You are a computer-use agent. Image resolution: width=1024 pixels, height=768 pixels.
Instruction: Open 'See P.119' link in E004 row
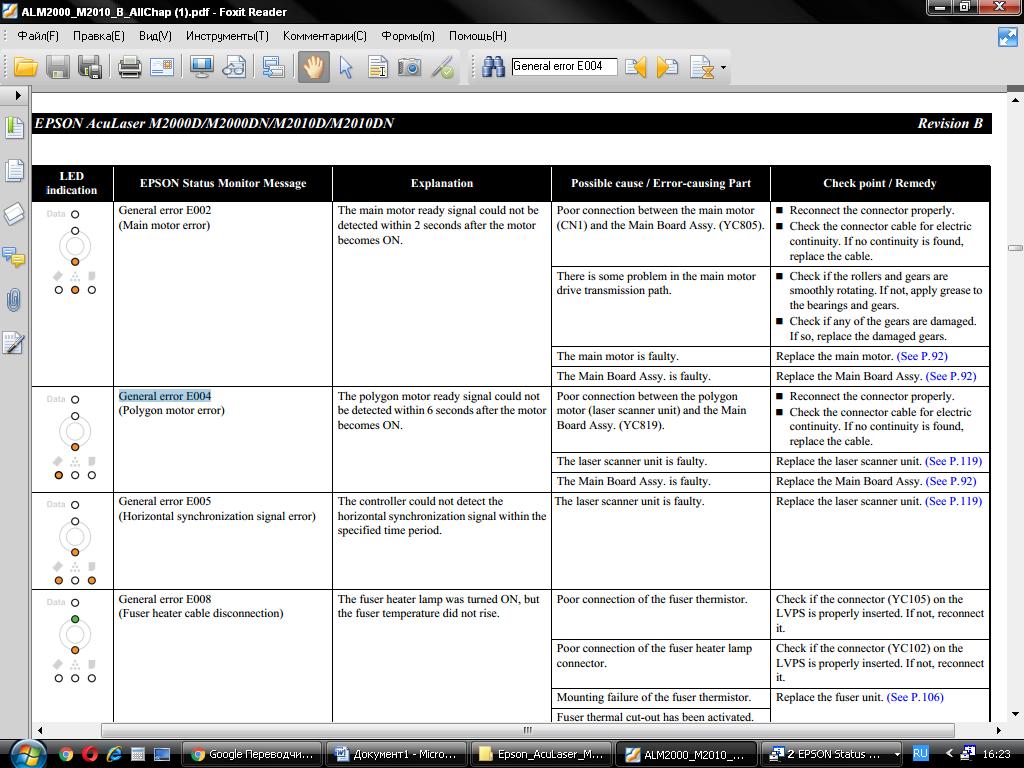pos(953,461)
